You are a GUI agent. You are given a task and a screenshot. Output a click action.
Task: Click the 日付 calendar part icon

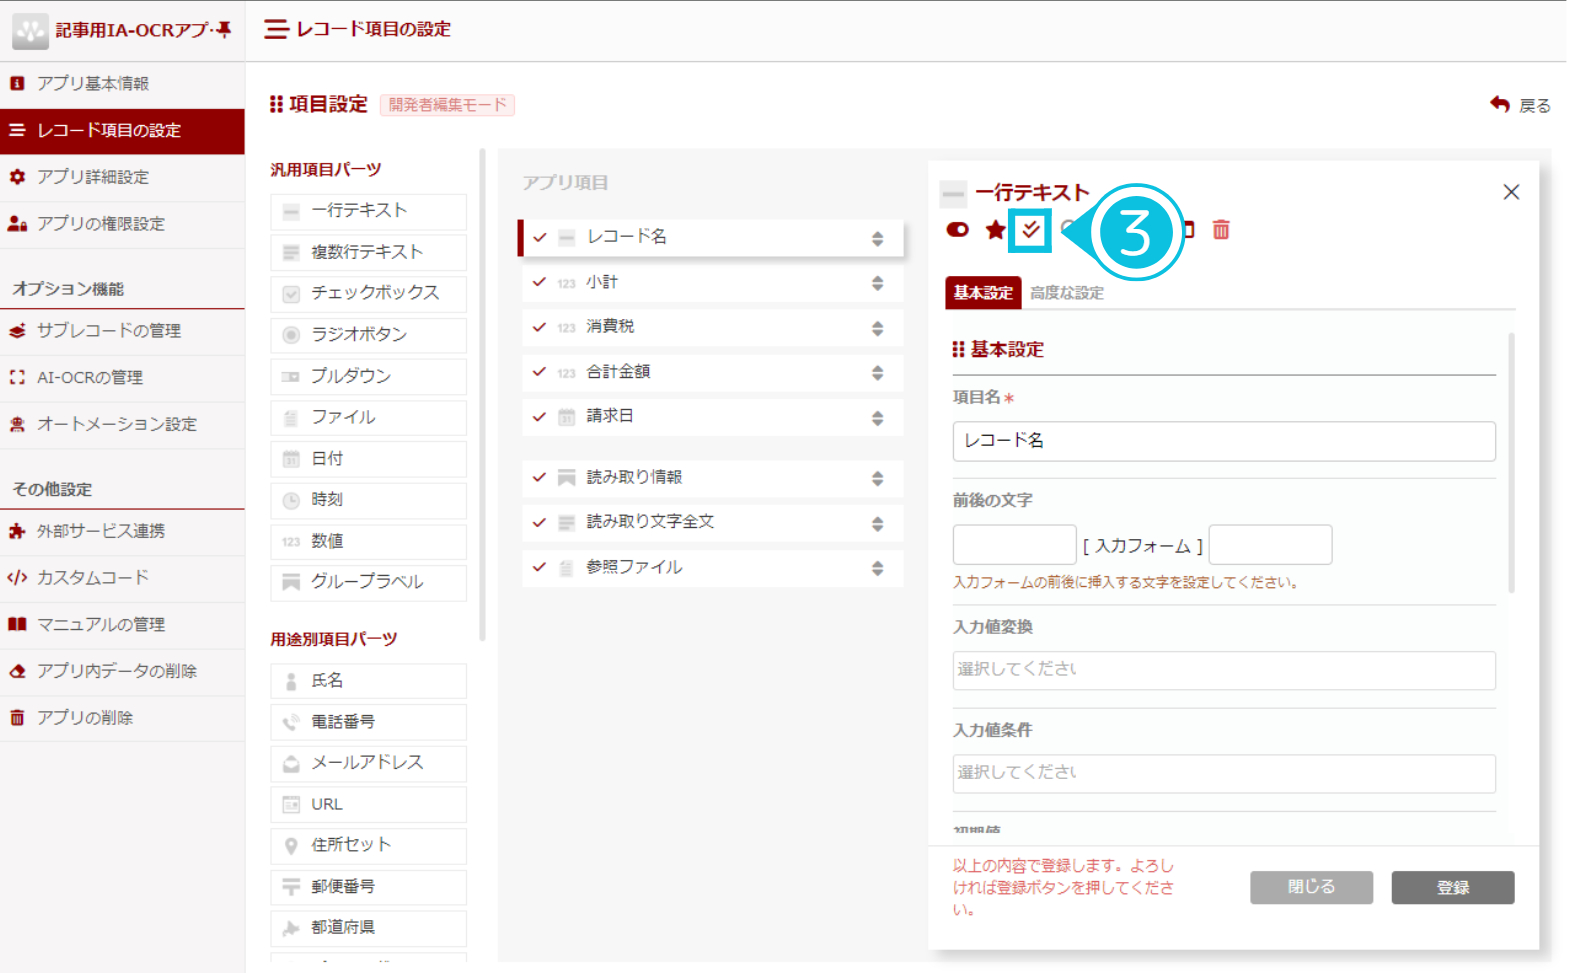click(x=291, y=459)
